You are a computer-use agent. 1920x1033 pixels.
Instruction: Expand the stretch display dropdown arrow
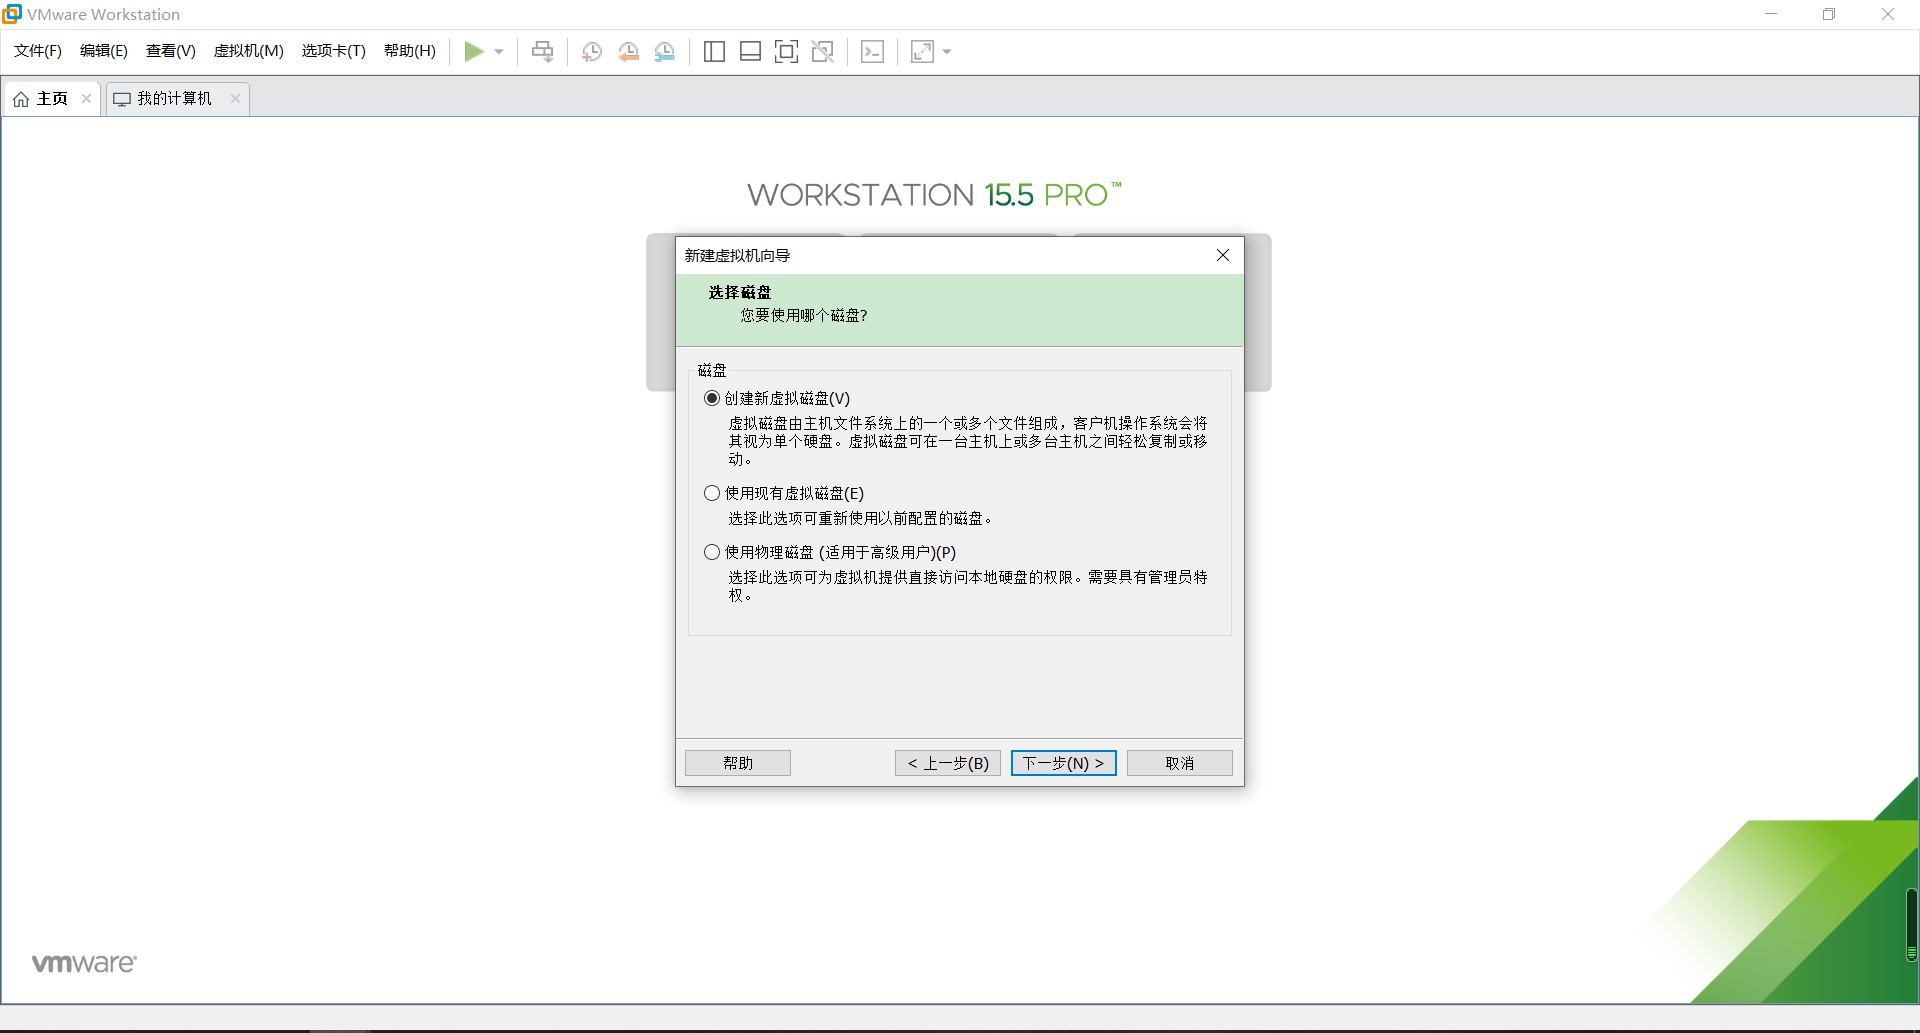click(x=947, y=52)
